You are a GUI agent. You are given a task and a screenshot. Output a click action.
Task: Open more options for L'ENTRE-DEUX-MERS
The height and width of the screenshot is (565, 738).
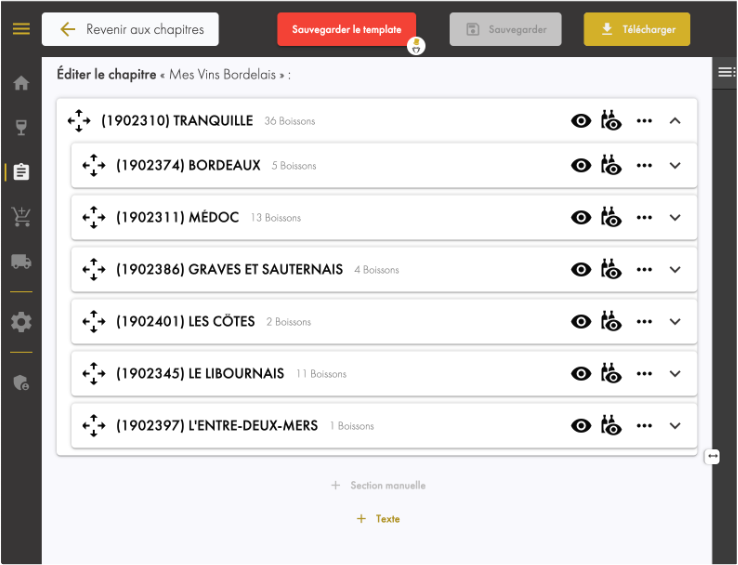point(644,426)
